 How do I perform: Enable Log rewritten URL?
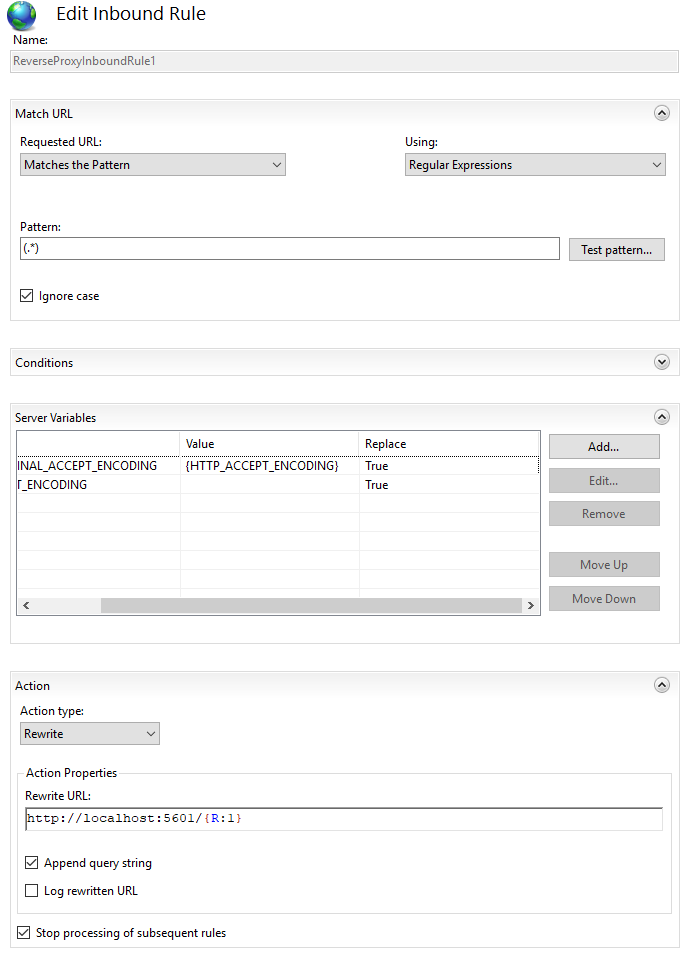click(32, 890)
